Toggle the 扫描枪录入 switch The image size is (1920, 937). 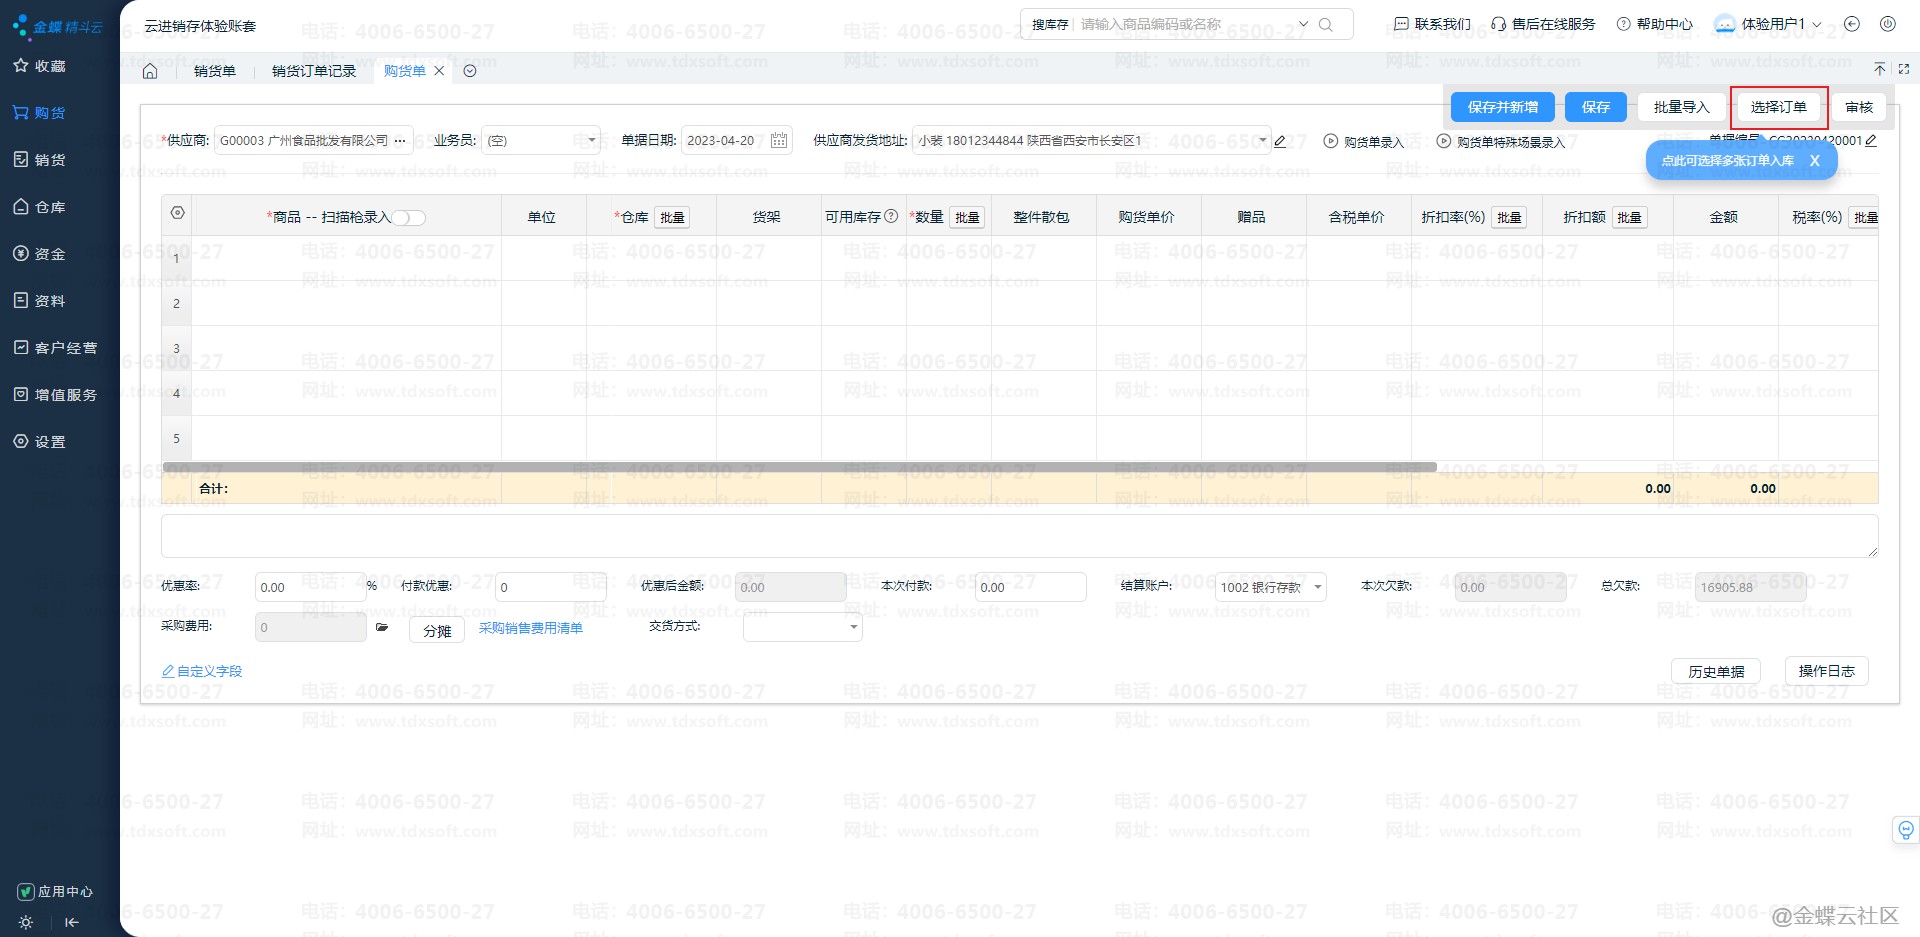pos(409,218)
